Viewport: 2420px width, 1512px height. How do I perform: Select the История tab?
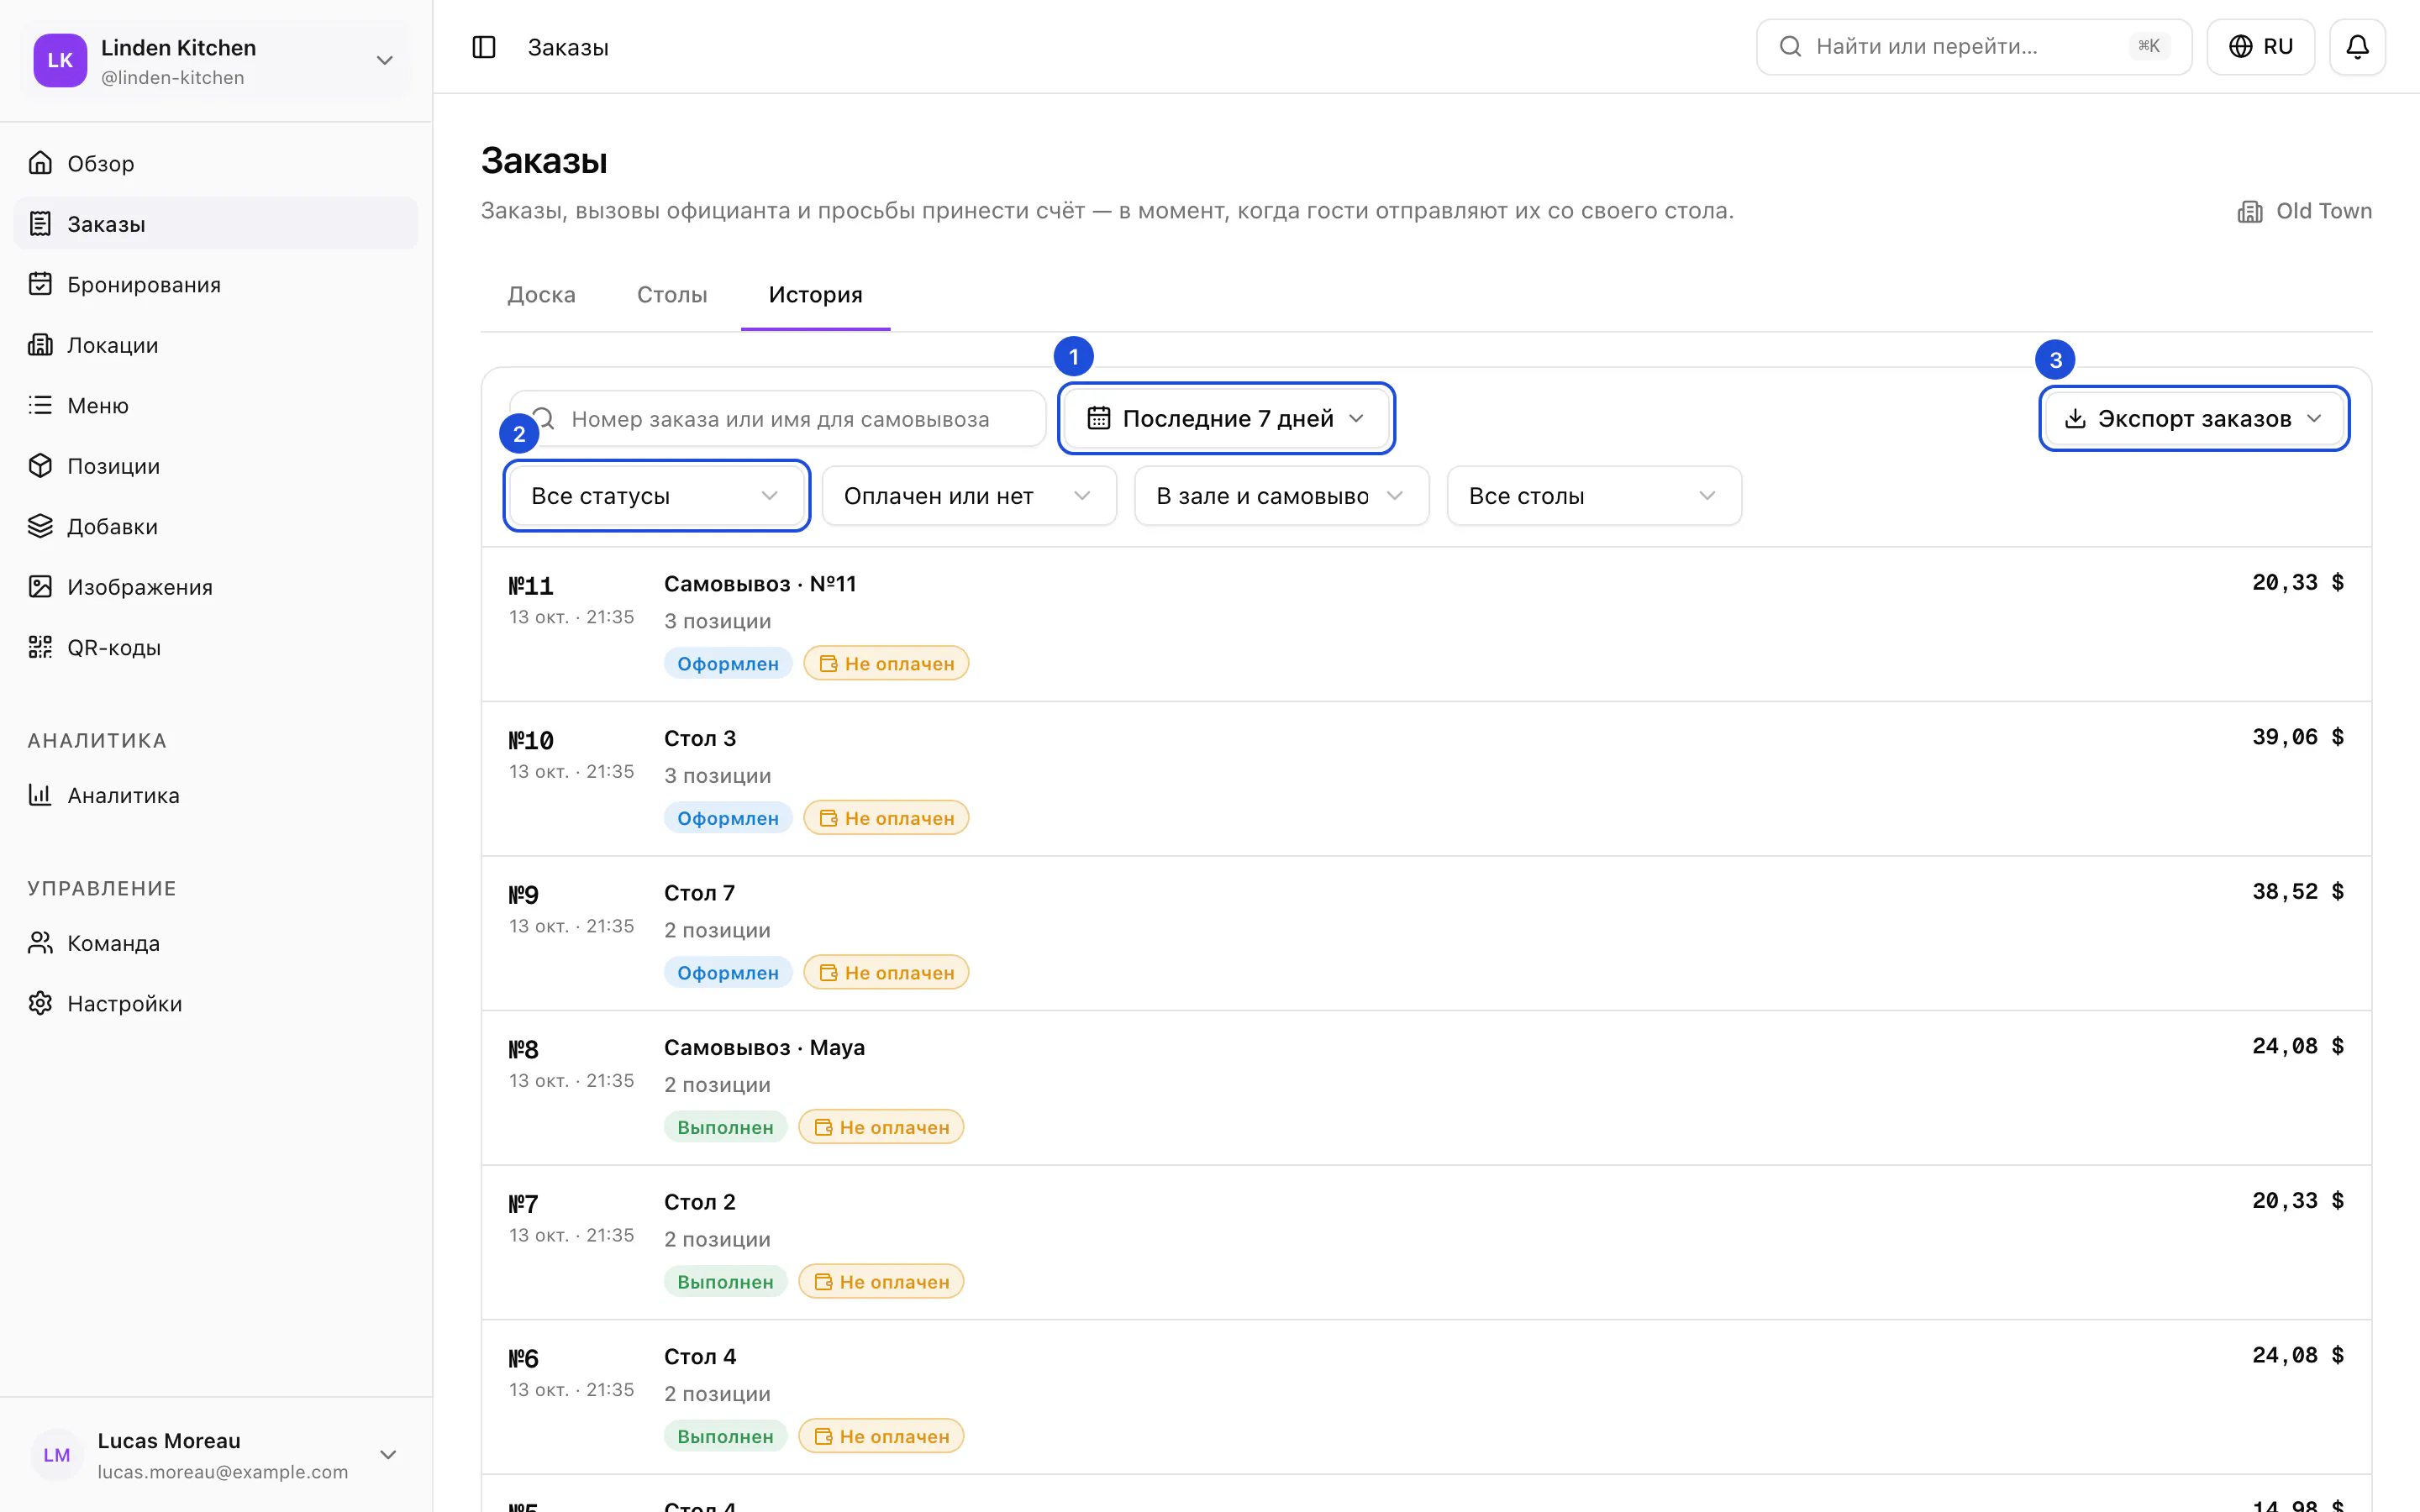pos(816,295)
